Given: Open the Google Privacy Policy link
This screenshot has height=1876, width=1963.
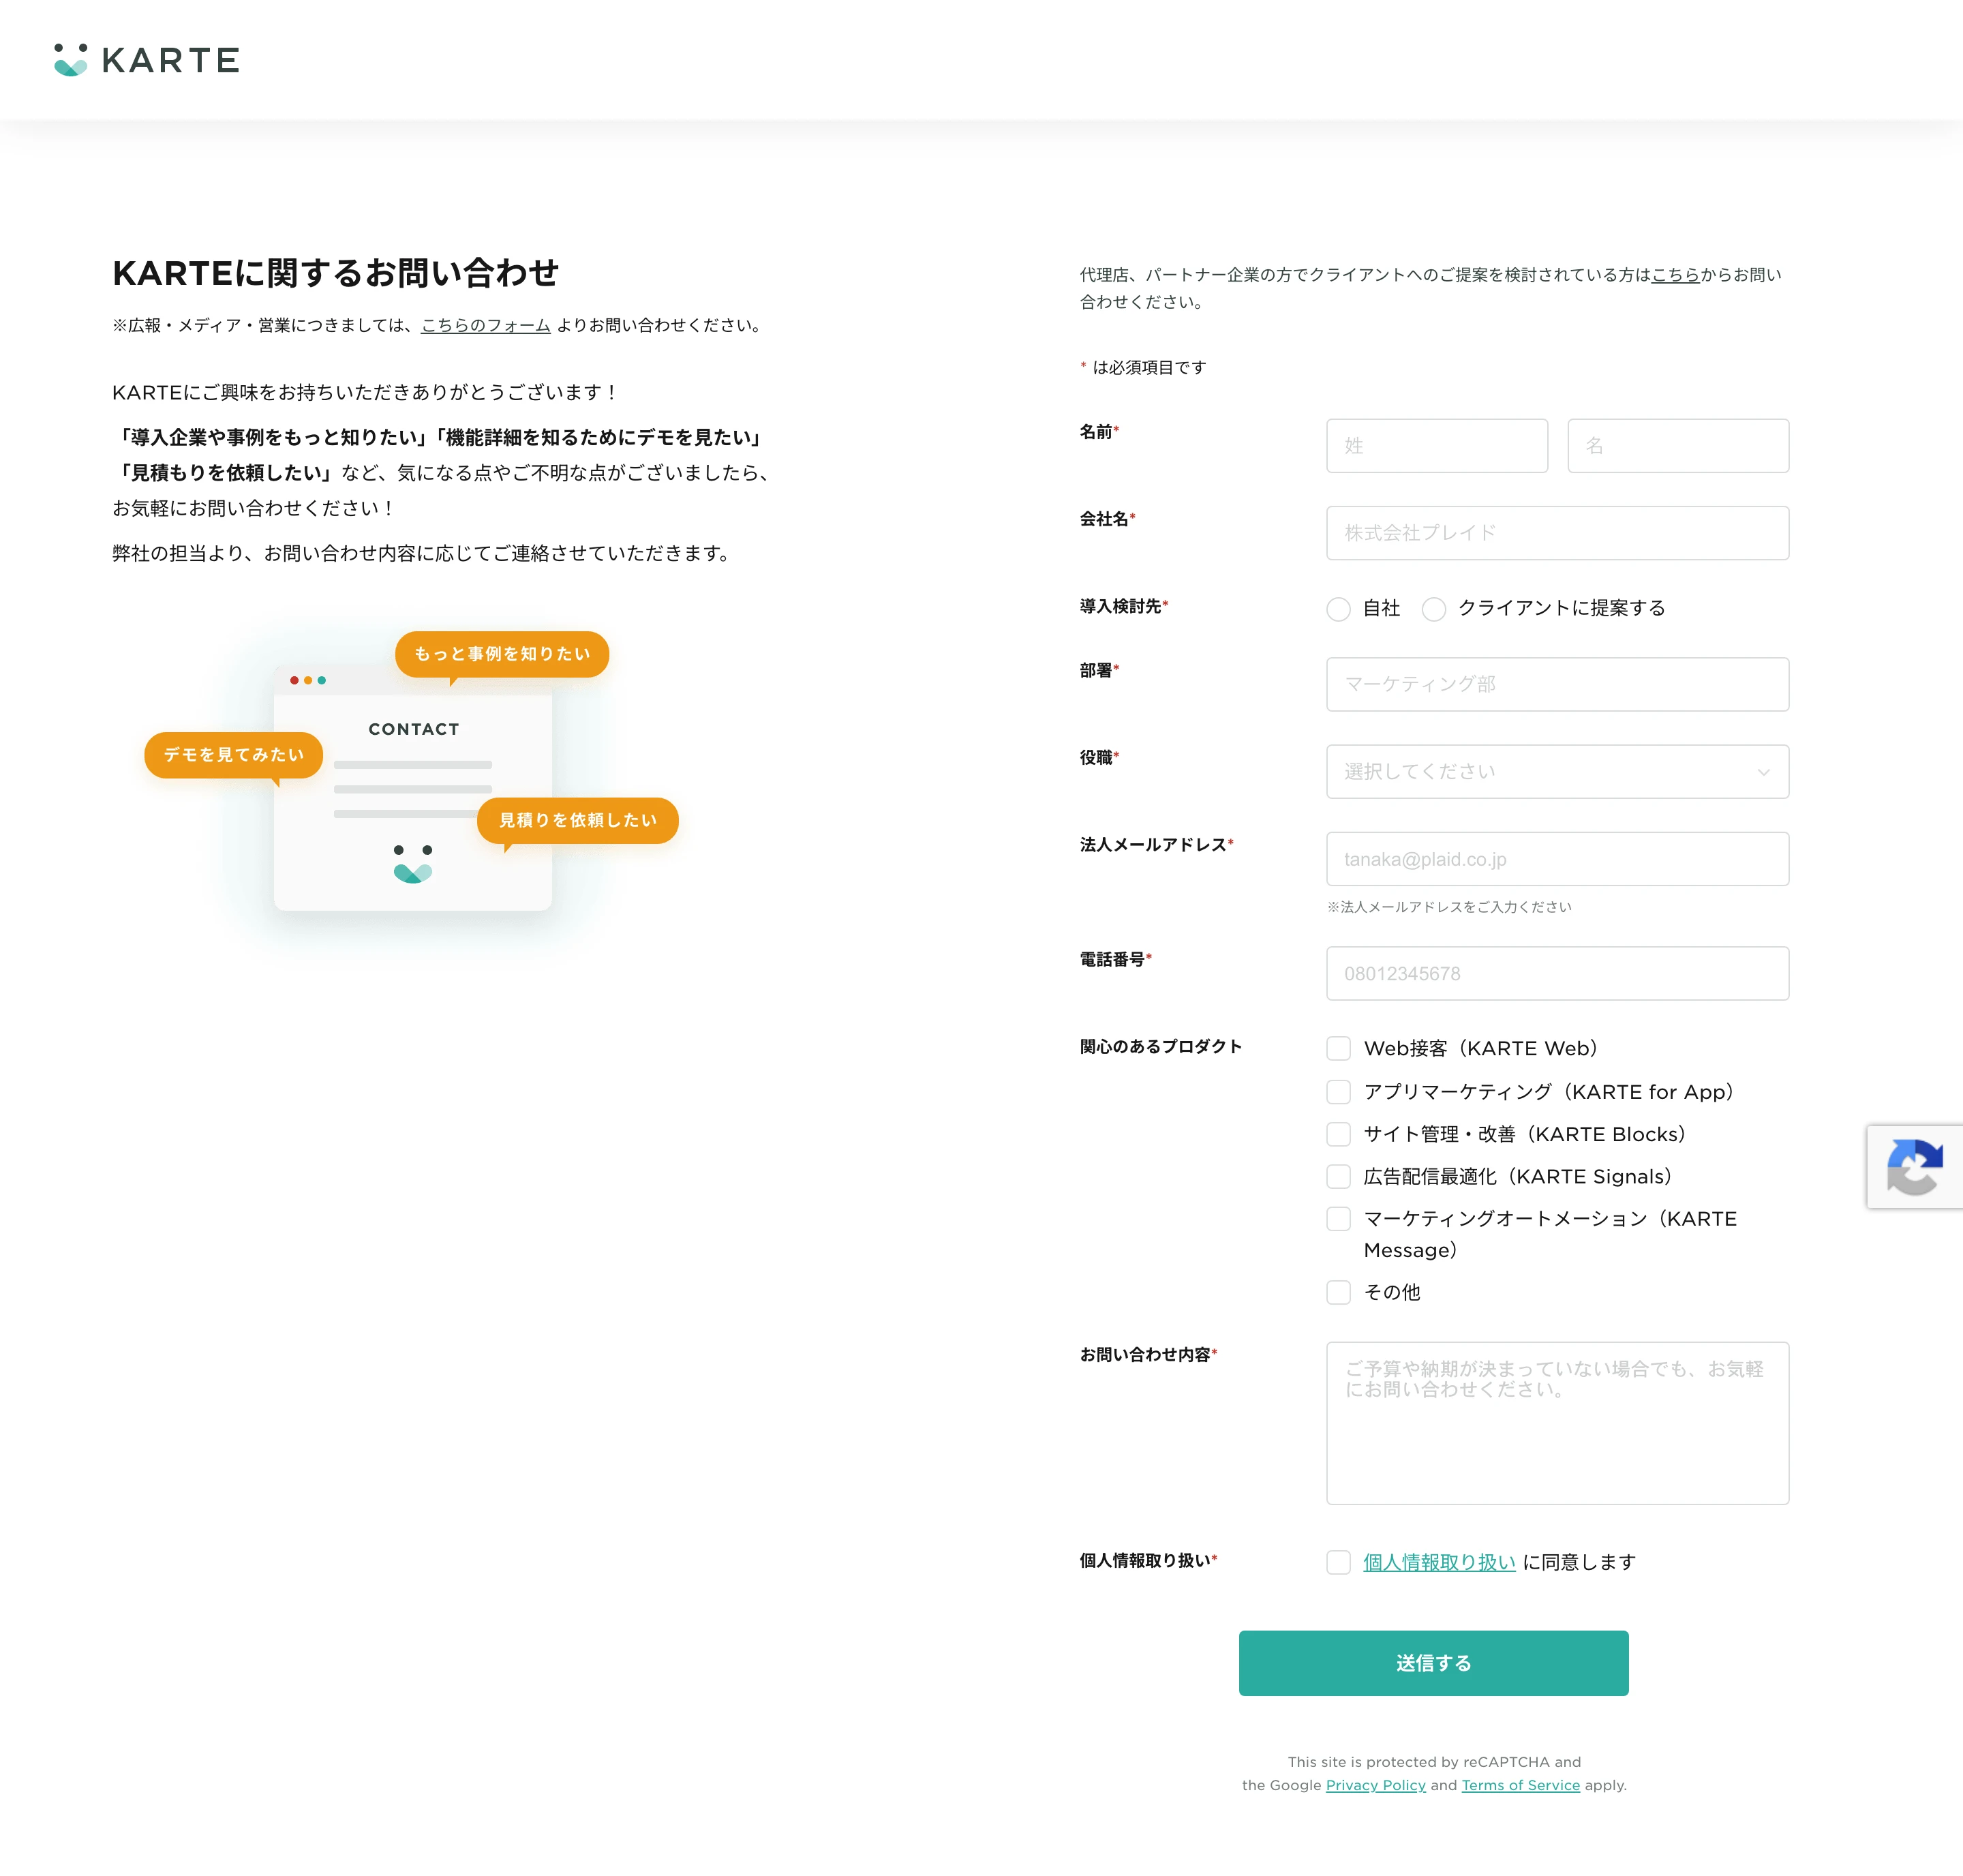Looking at the screenshot, I should [x=1375, y=1785].
